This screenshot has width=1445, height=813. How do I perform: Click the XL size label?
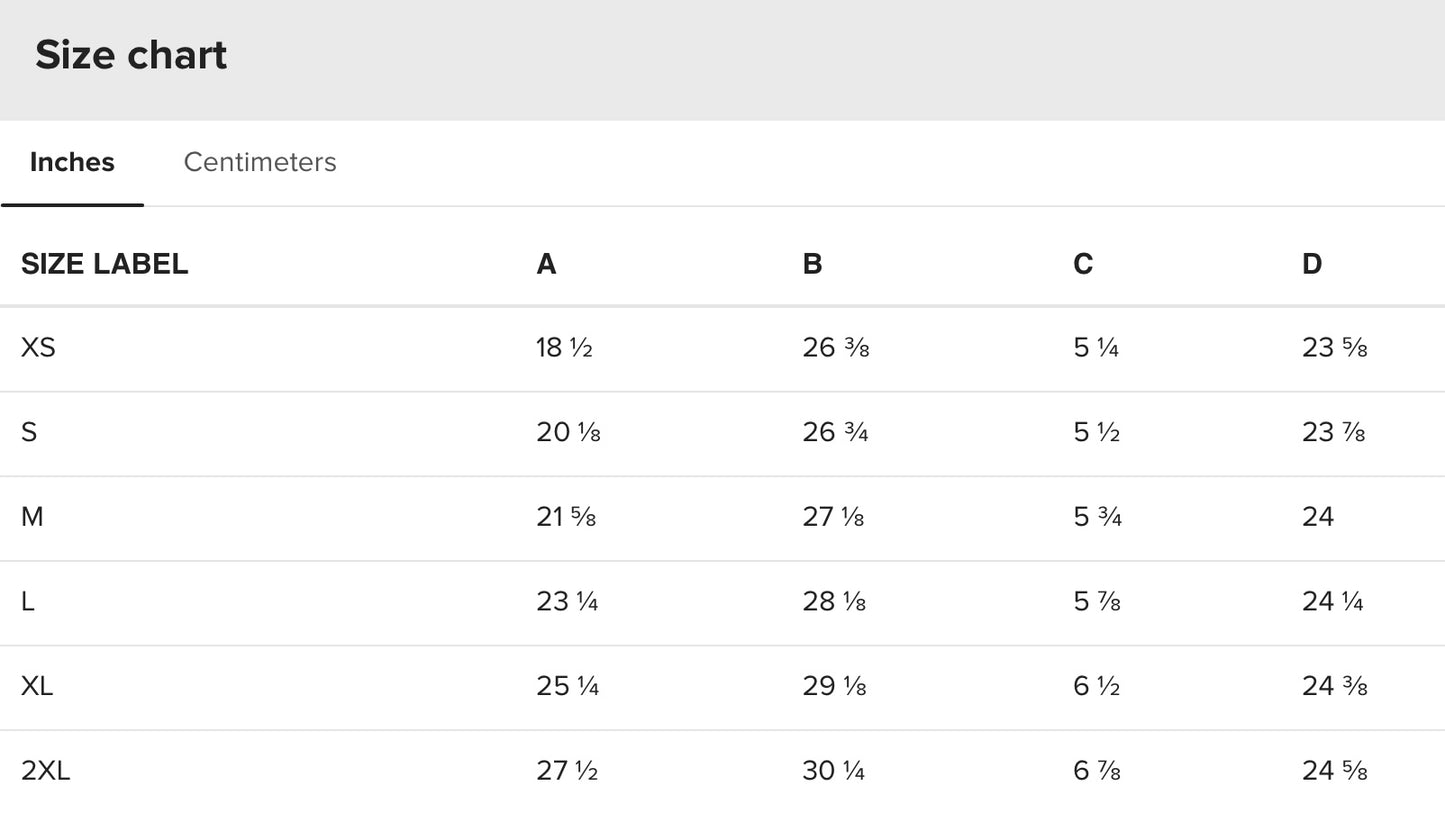point(37,686)
